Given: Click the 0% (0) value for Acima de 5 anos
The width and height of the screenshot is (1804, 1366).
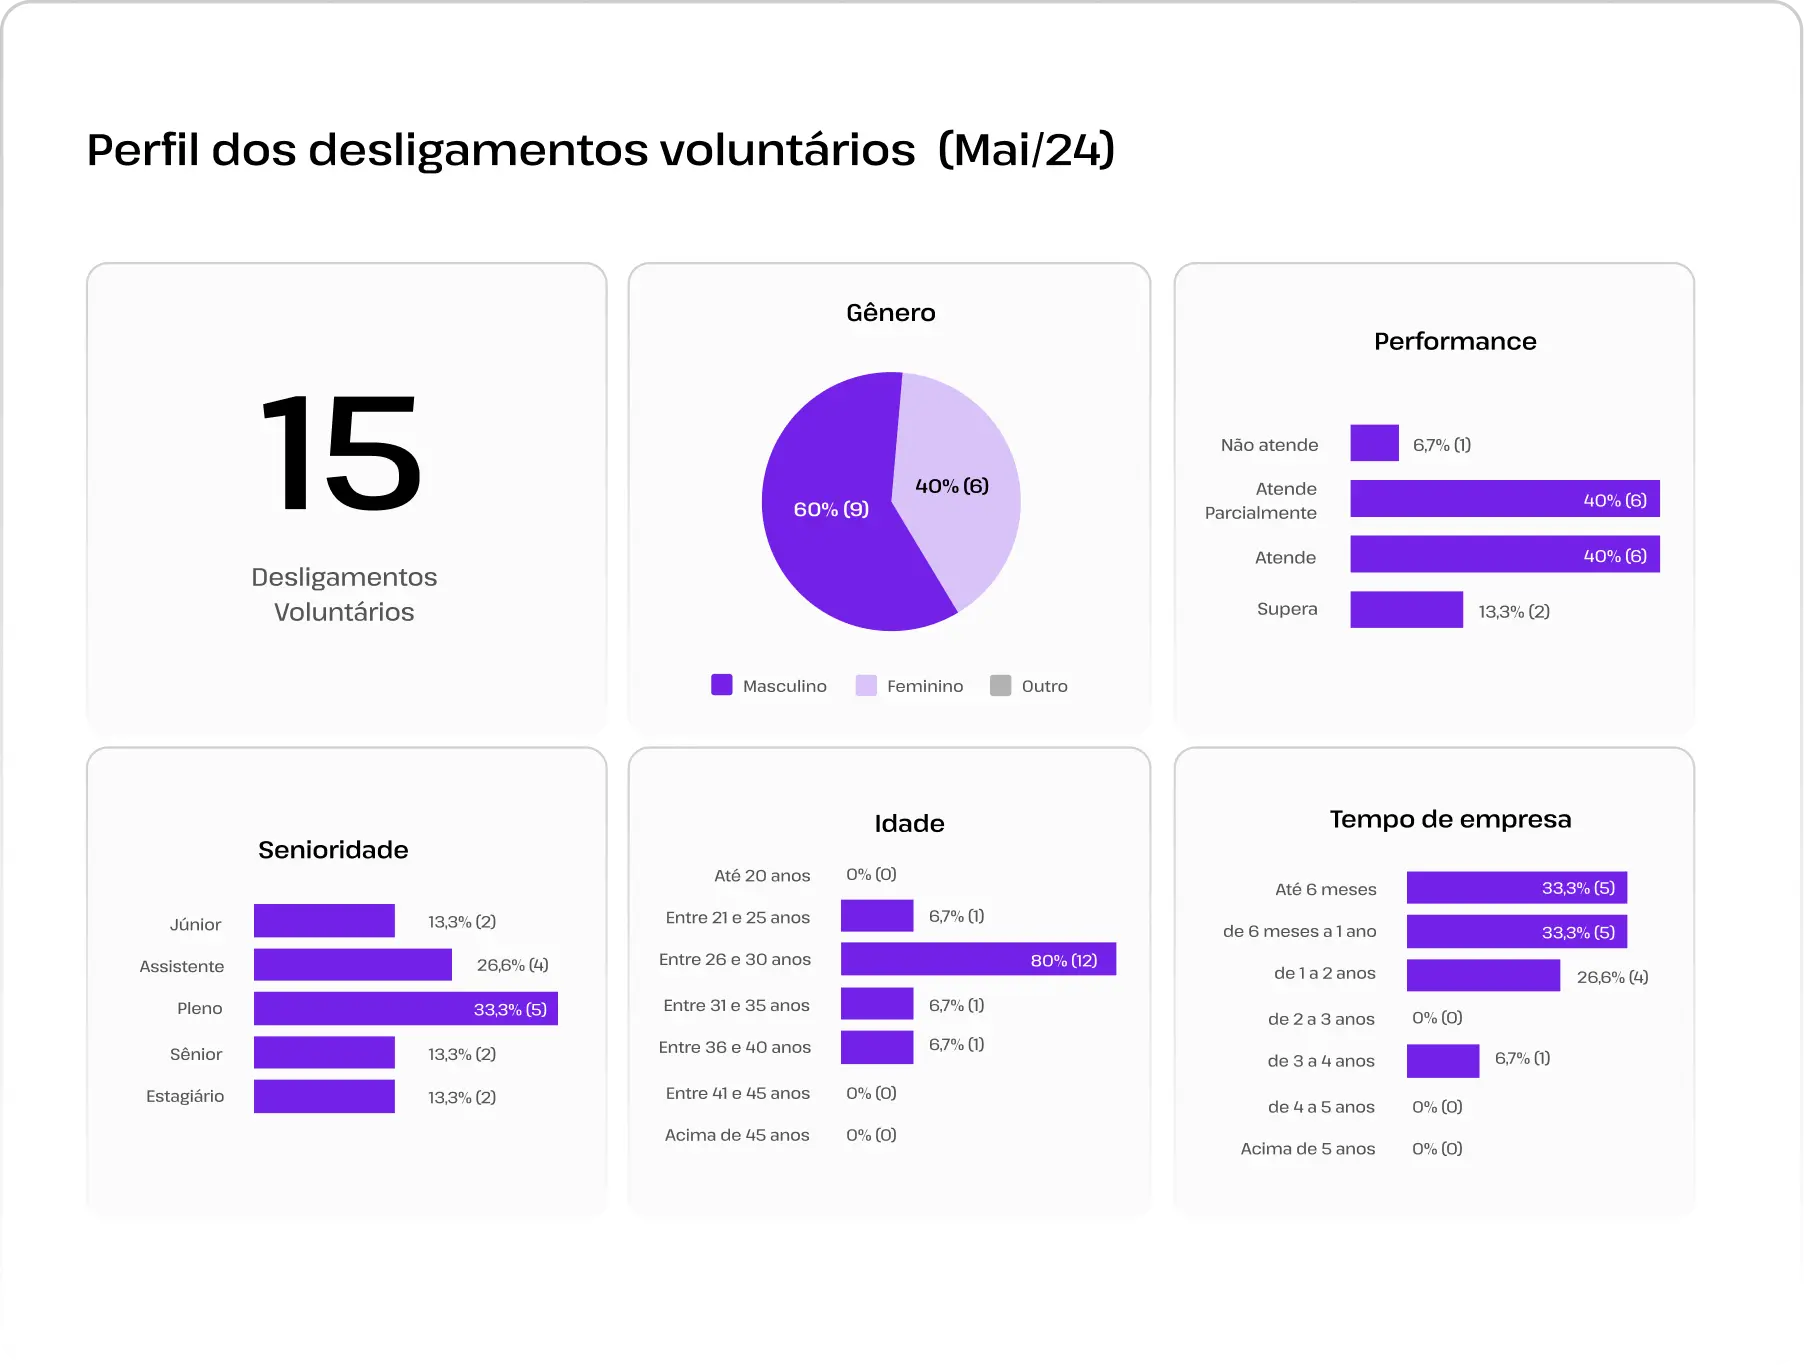Looking at the screenshot, I should (1437, 1149).
